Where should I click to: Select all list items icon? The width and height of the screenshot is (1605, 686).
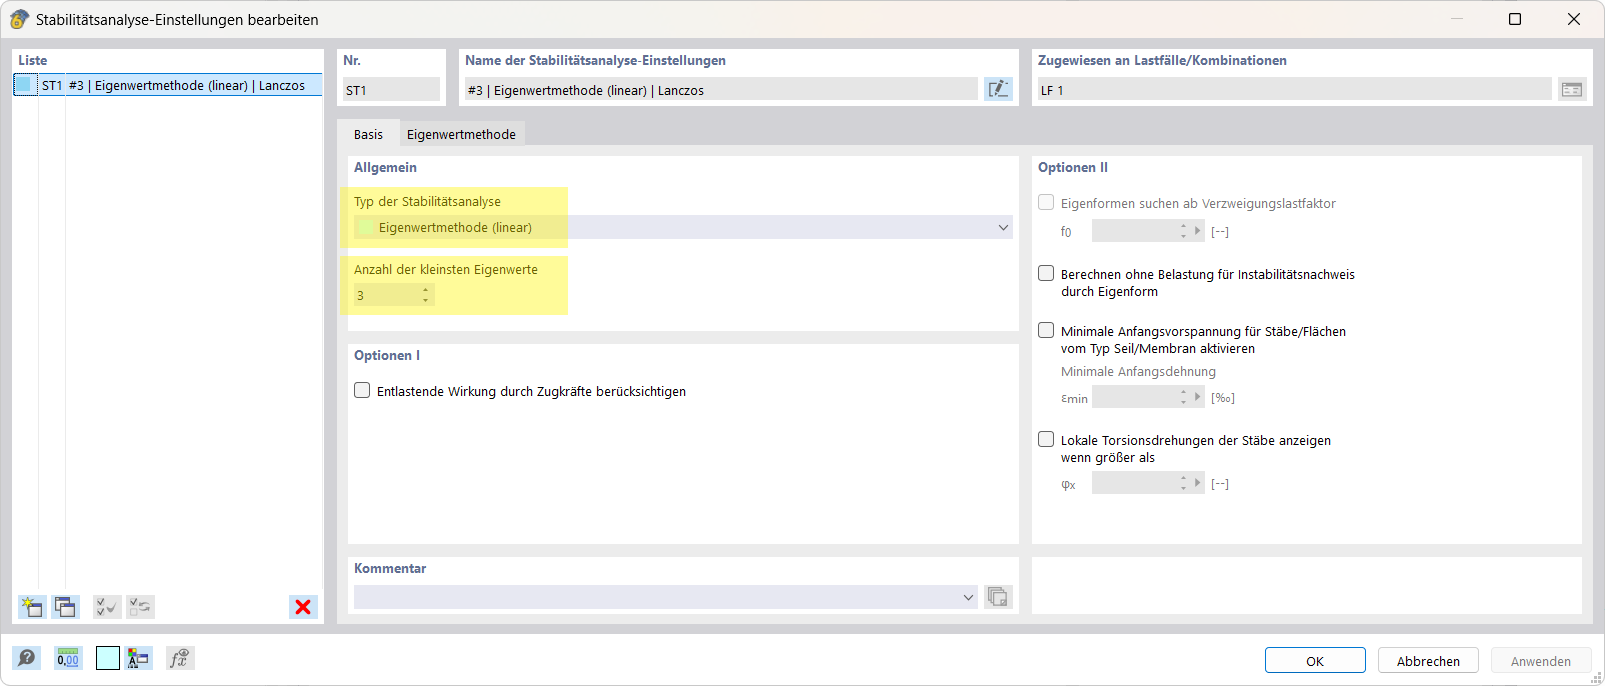(x=107, y=607)
